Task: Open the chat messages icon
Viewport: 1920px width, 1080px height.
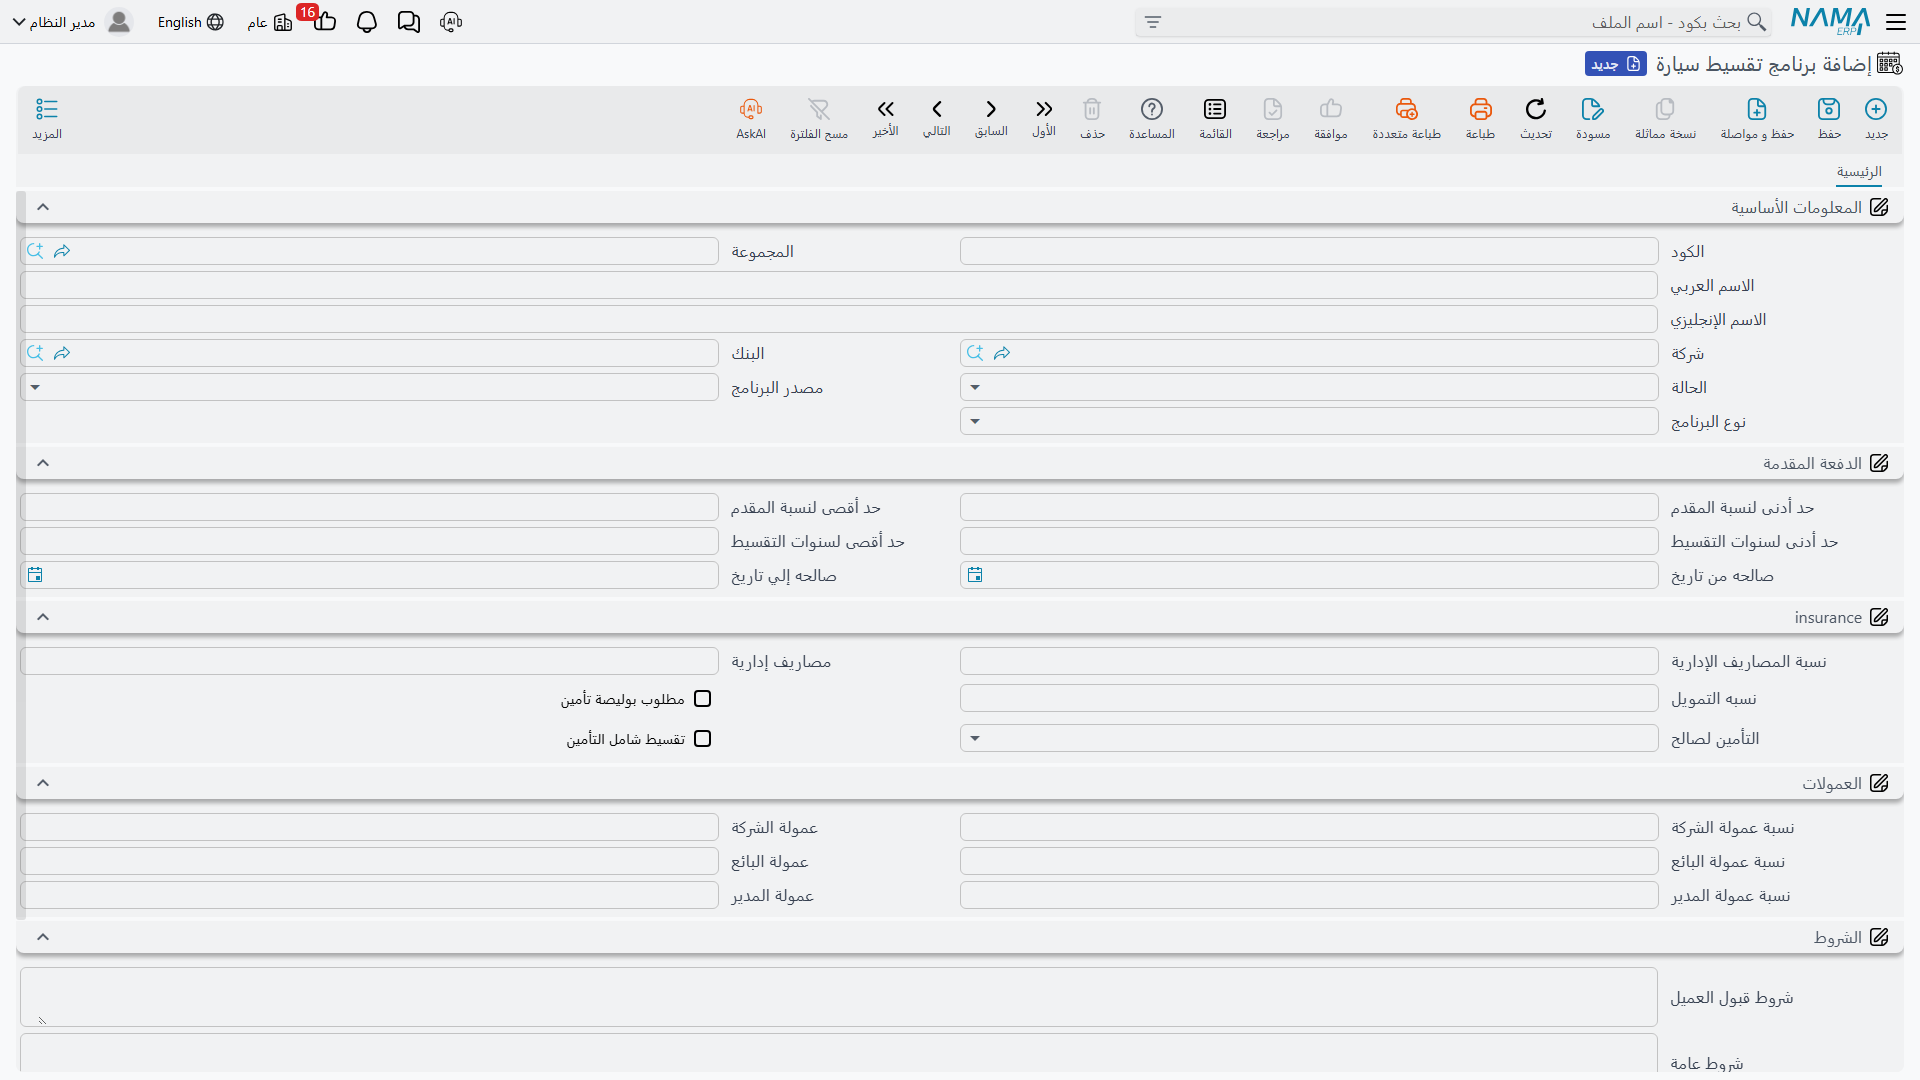Action: (409, 22)
